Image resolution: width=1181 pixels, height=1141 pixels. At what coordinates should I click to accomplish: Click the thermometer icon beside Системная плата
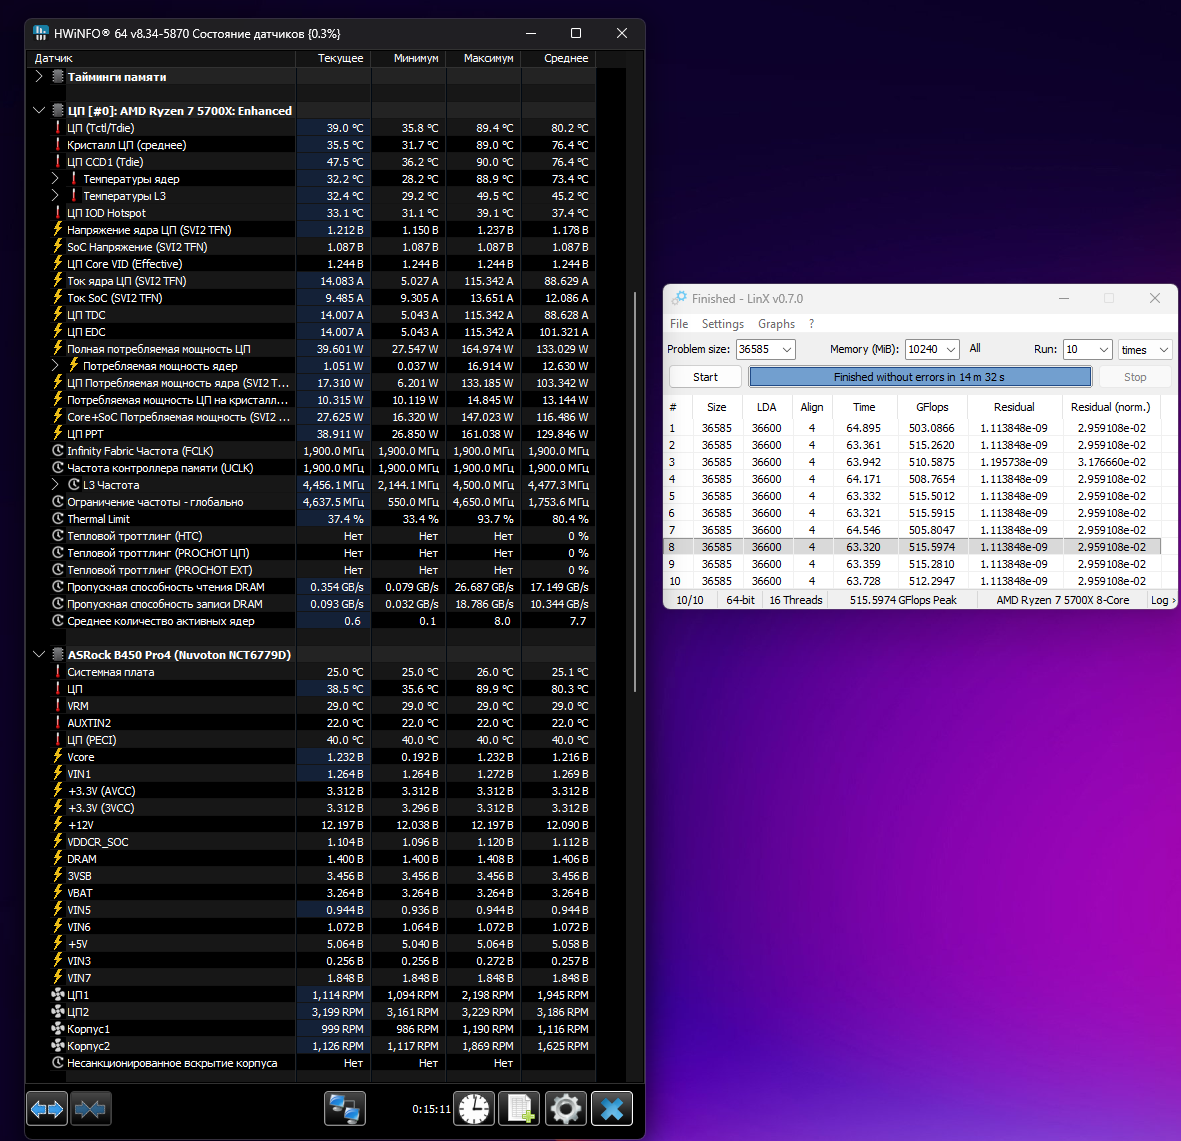point(58,671)
